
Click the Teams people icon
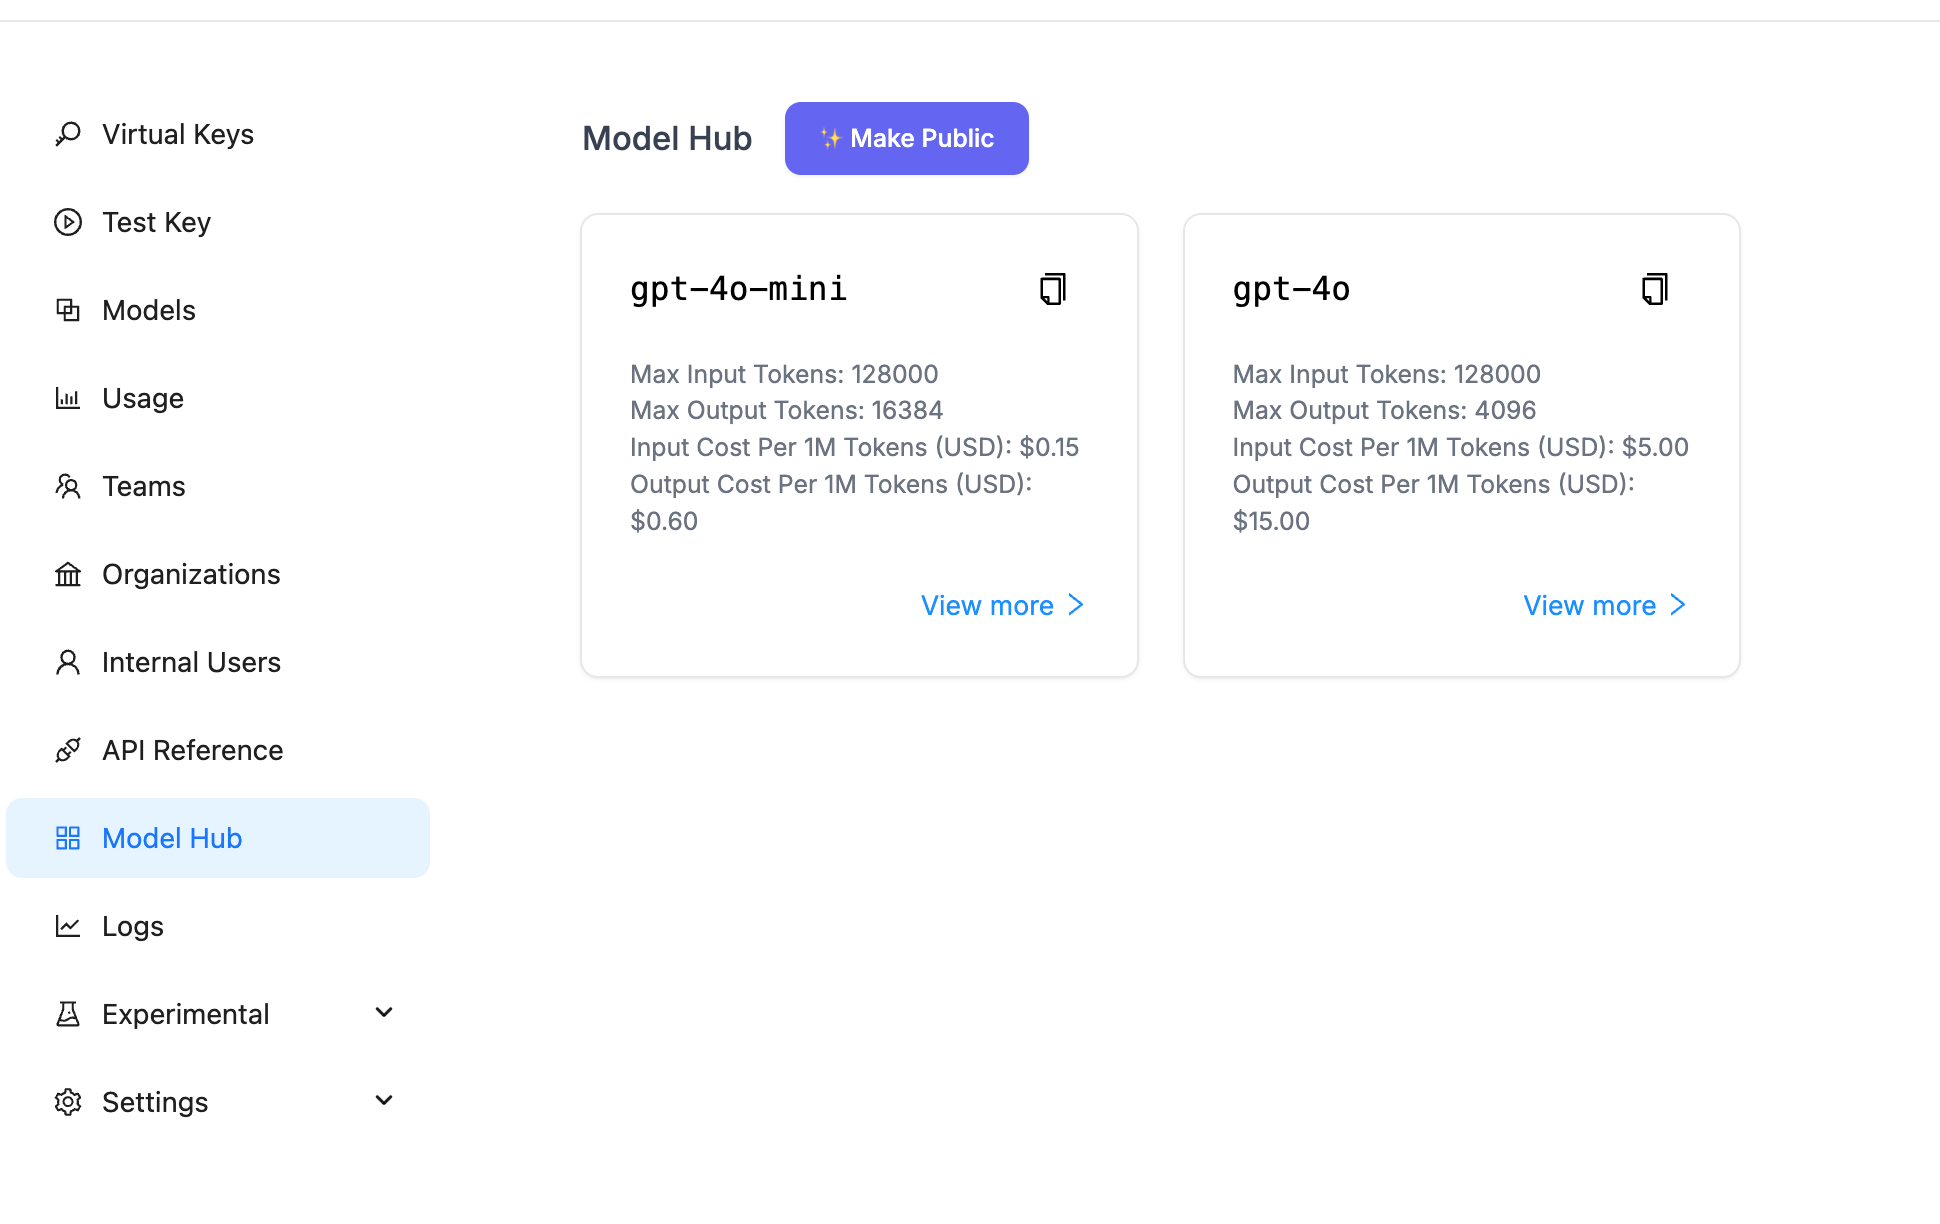(68, 486)
